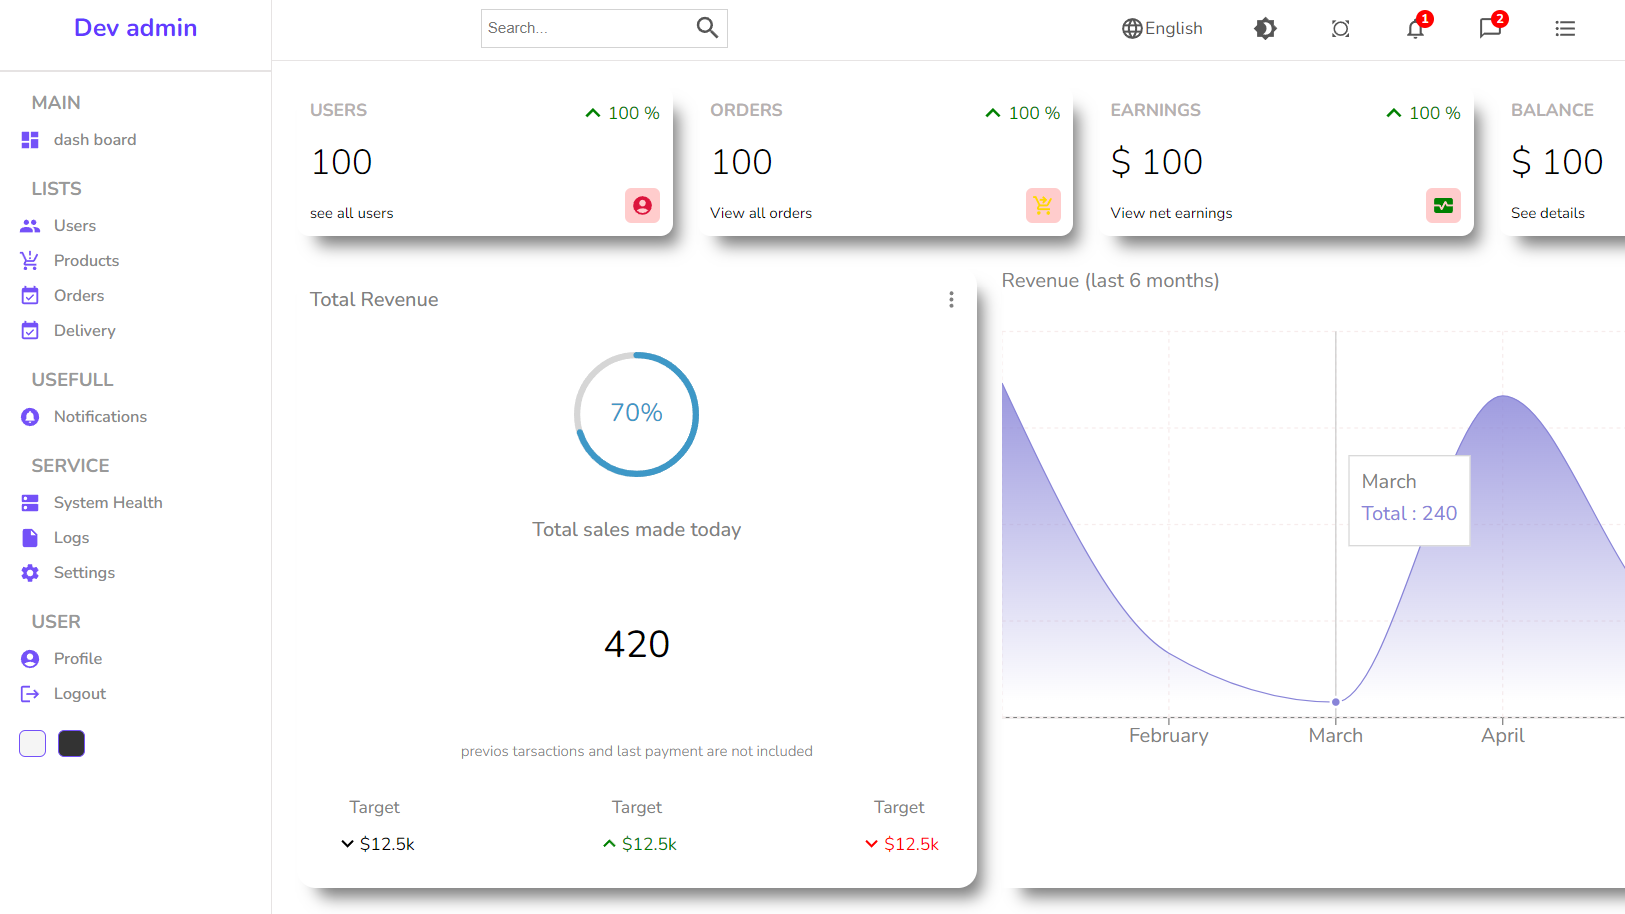The image size is (1625, 914).
Task: Open Total Revenue three-dot options menu
Action: [x=951, y=300]
